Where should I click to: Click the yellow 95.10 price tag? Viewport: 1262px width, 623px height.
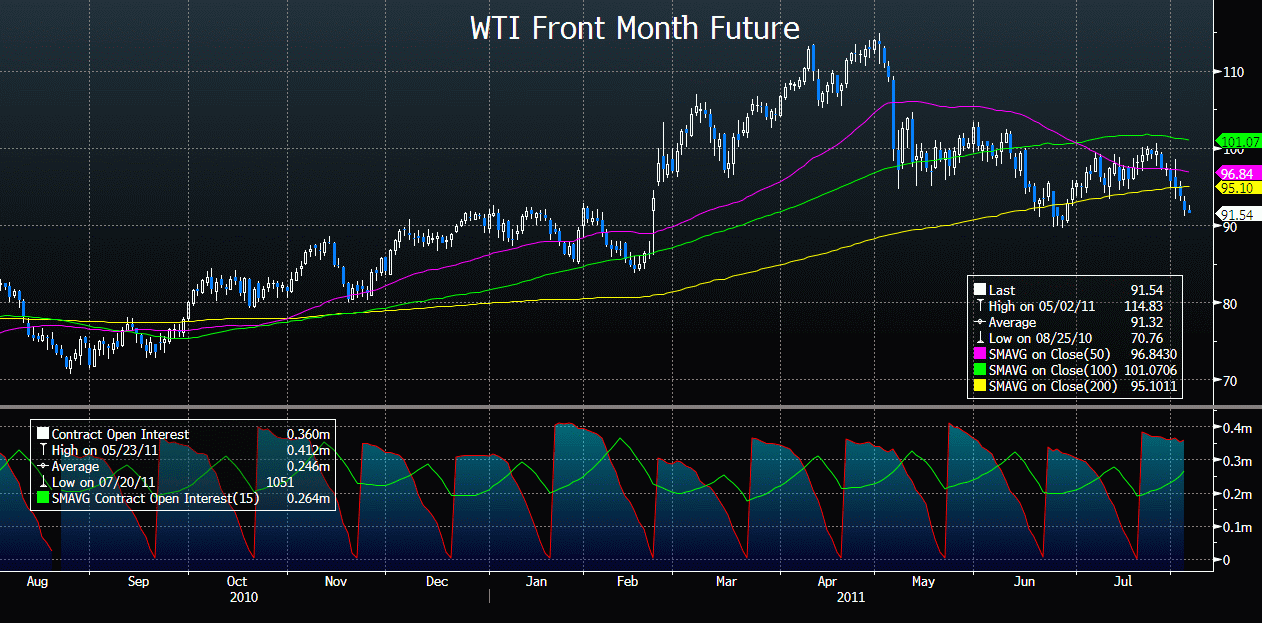coord(1236,187)
